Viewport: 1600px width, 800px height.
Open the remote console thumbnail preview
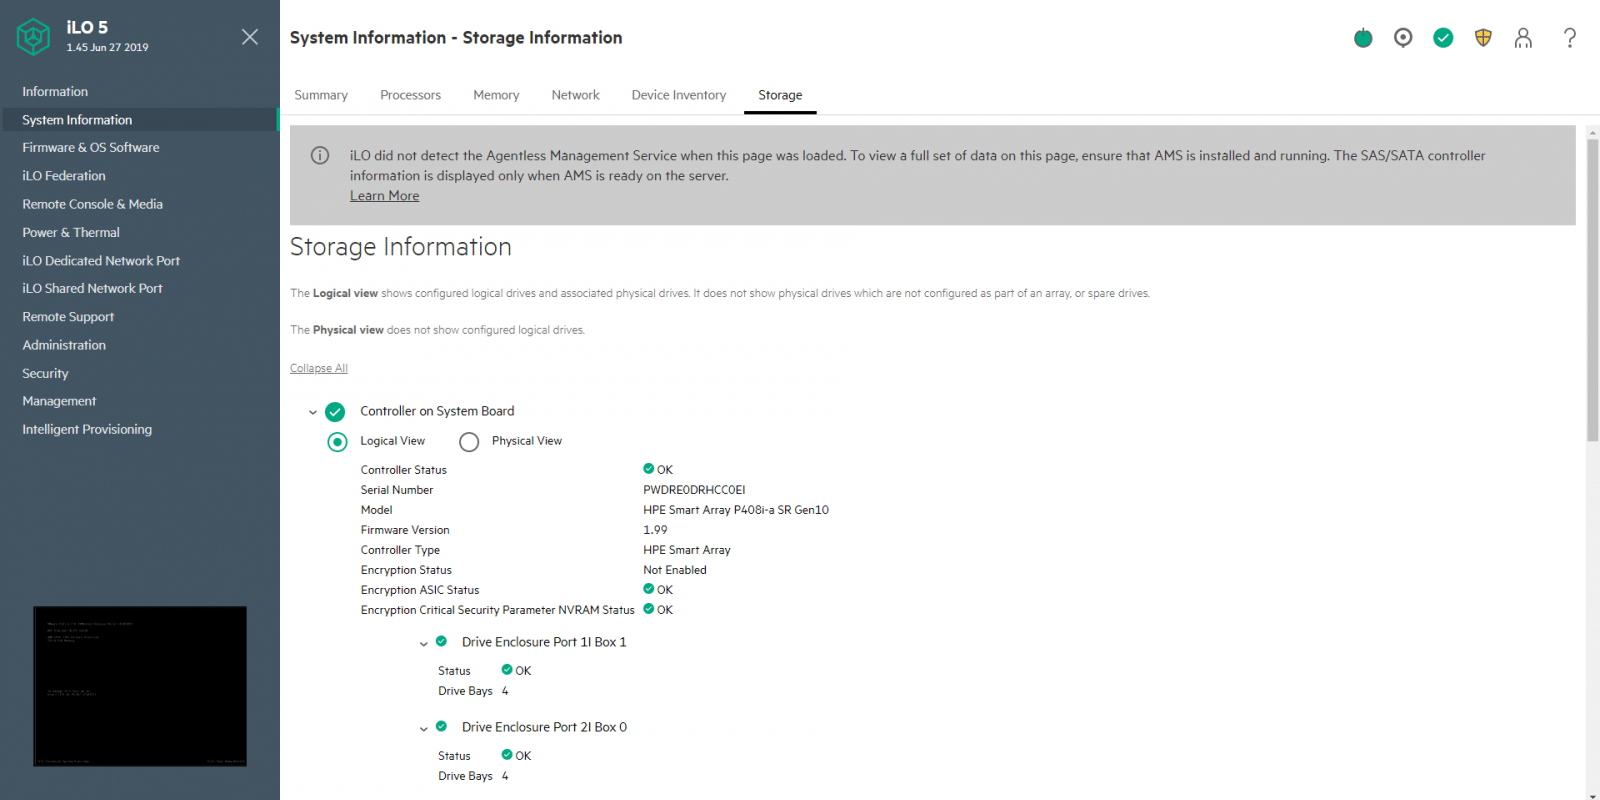(140, 686)
